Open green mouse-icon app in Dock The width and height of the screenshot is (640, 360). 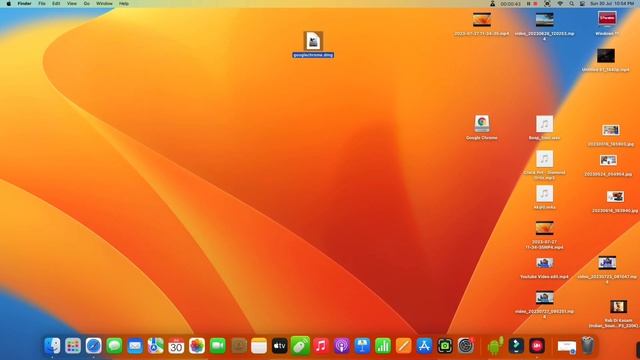point(300,346)
